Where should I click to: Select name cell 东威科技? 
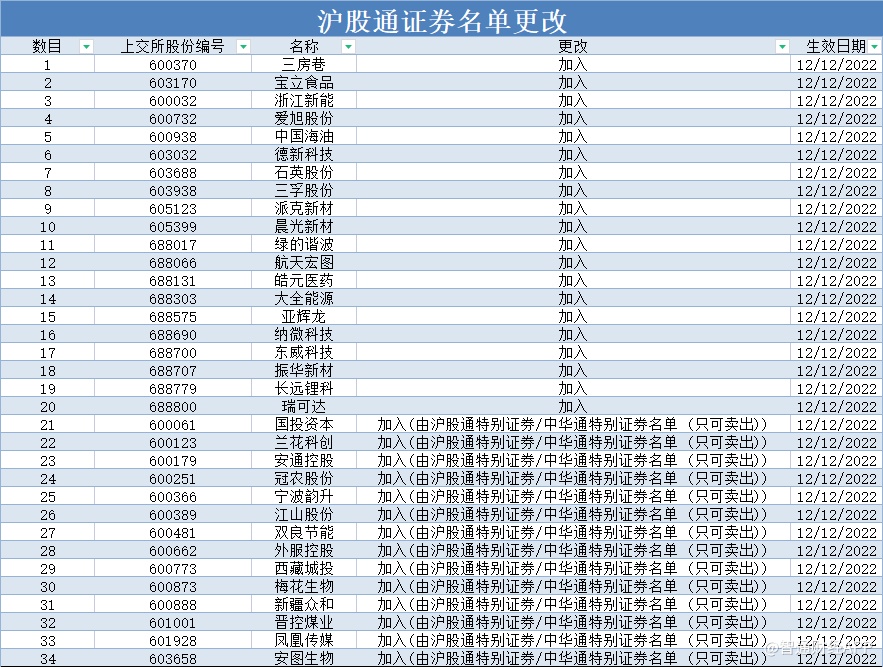pos(304,353)
